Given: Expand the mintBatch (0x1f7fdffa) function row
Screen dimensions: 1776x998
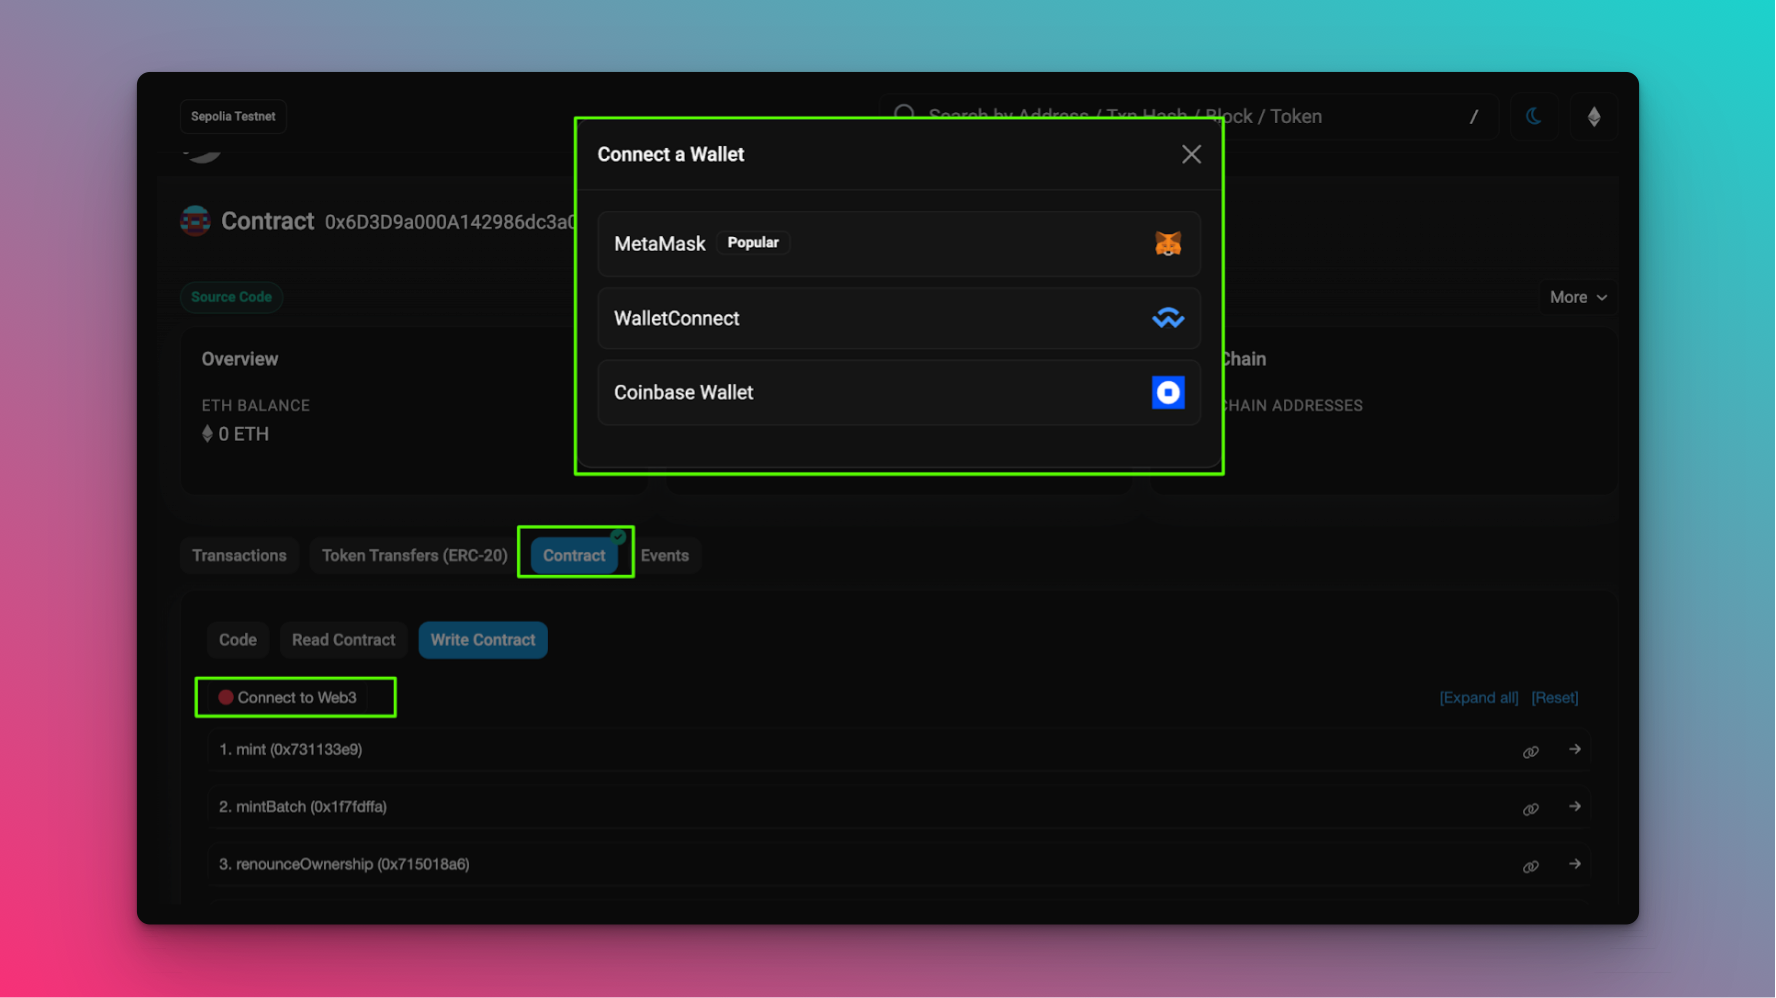Looking at the screenshot, I should pyautogui.click(x=899, y=807).
